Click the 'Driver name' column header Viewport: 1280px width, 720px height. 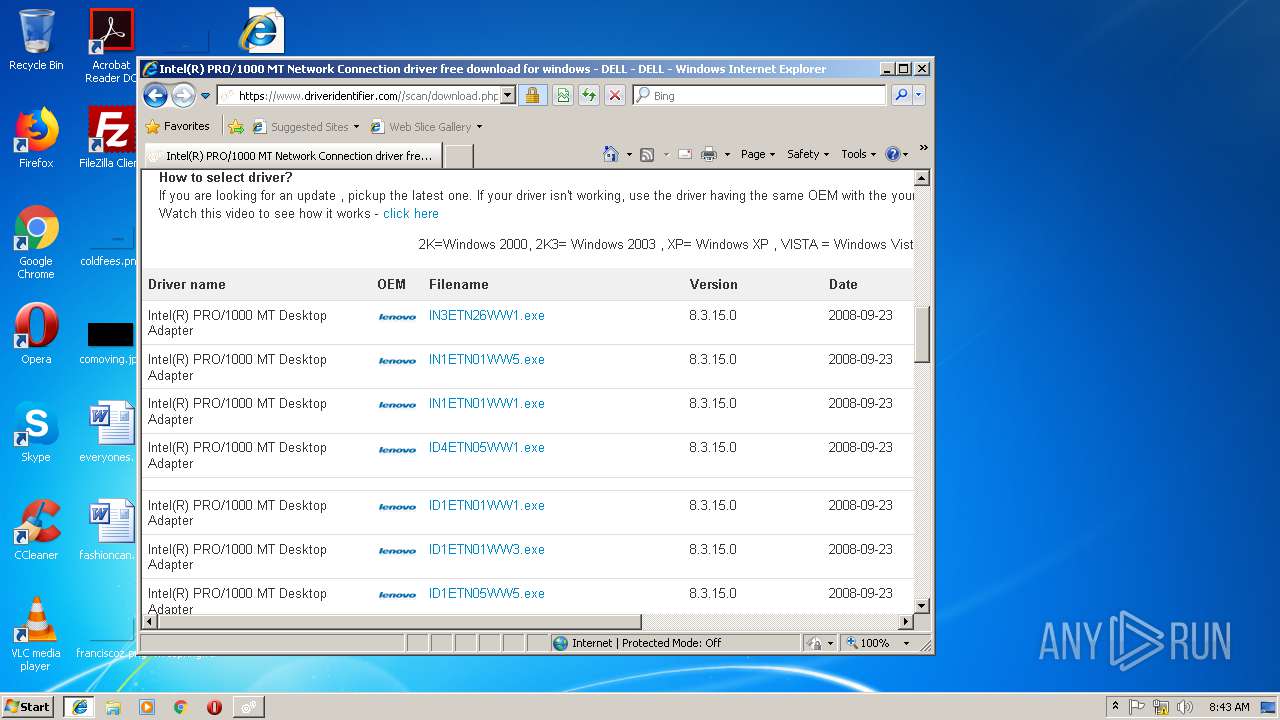[x=187, y=284]
